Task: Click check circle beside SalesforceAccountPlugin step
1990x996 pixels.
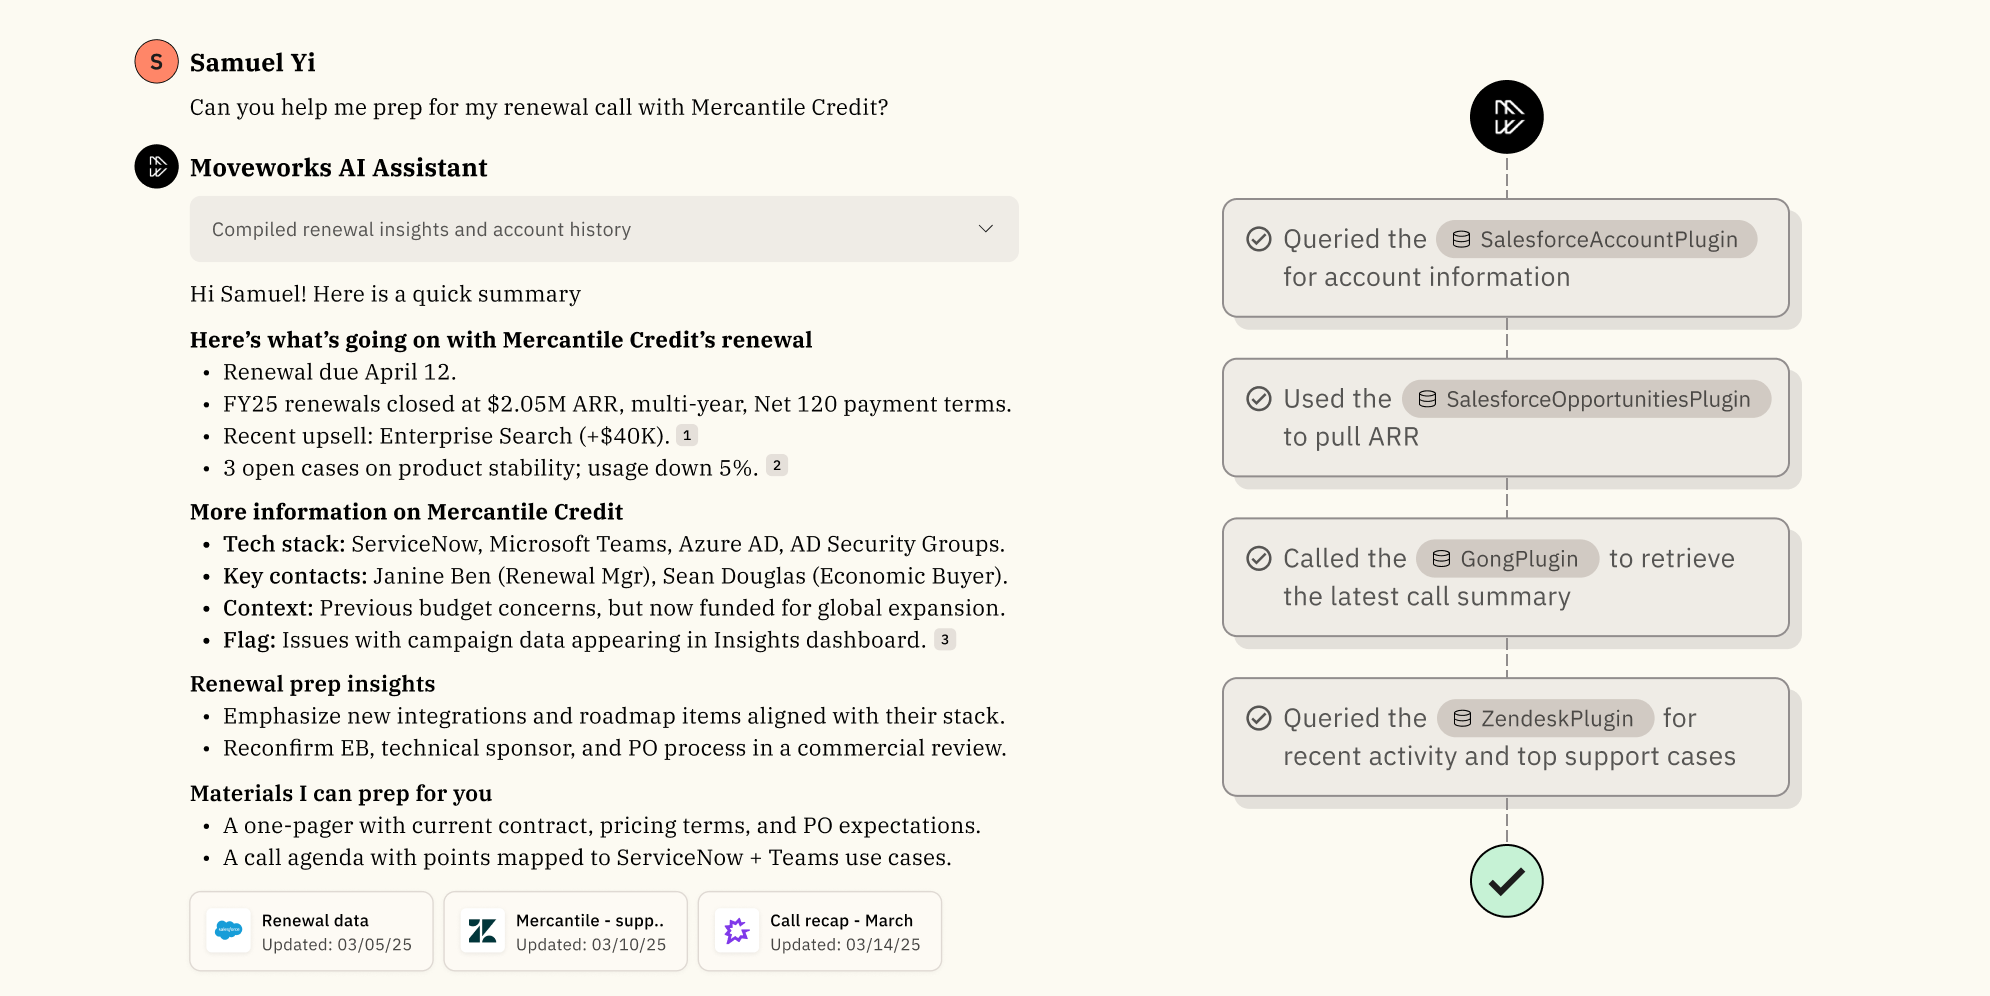Action: click(1259, 239)
